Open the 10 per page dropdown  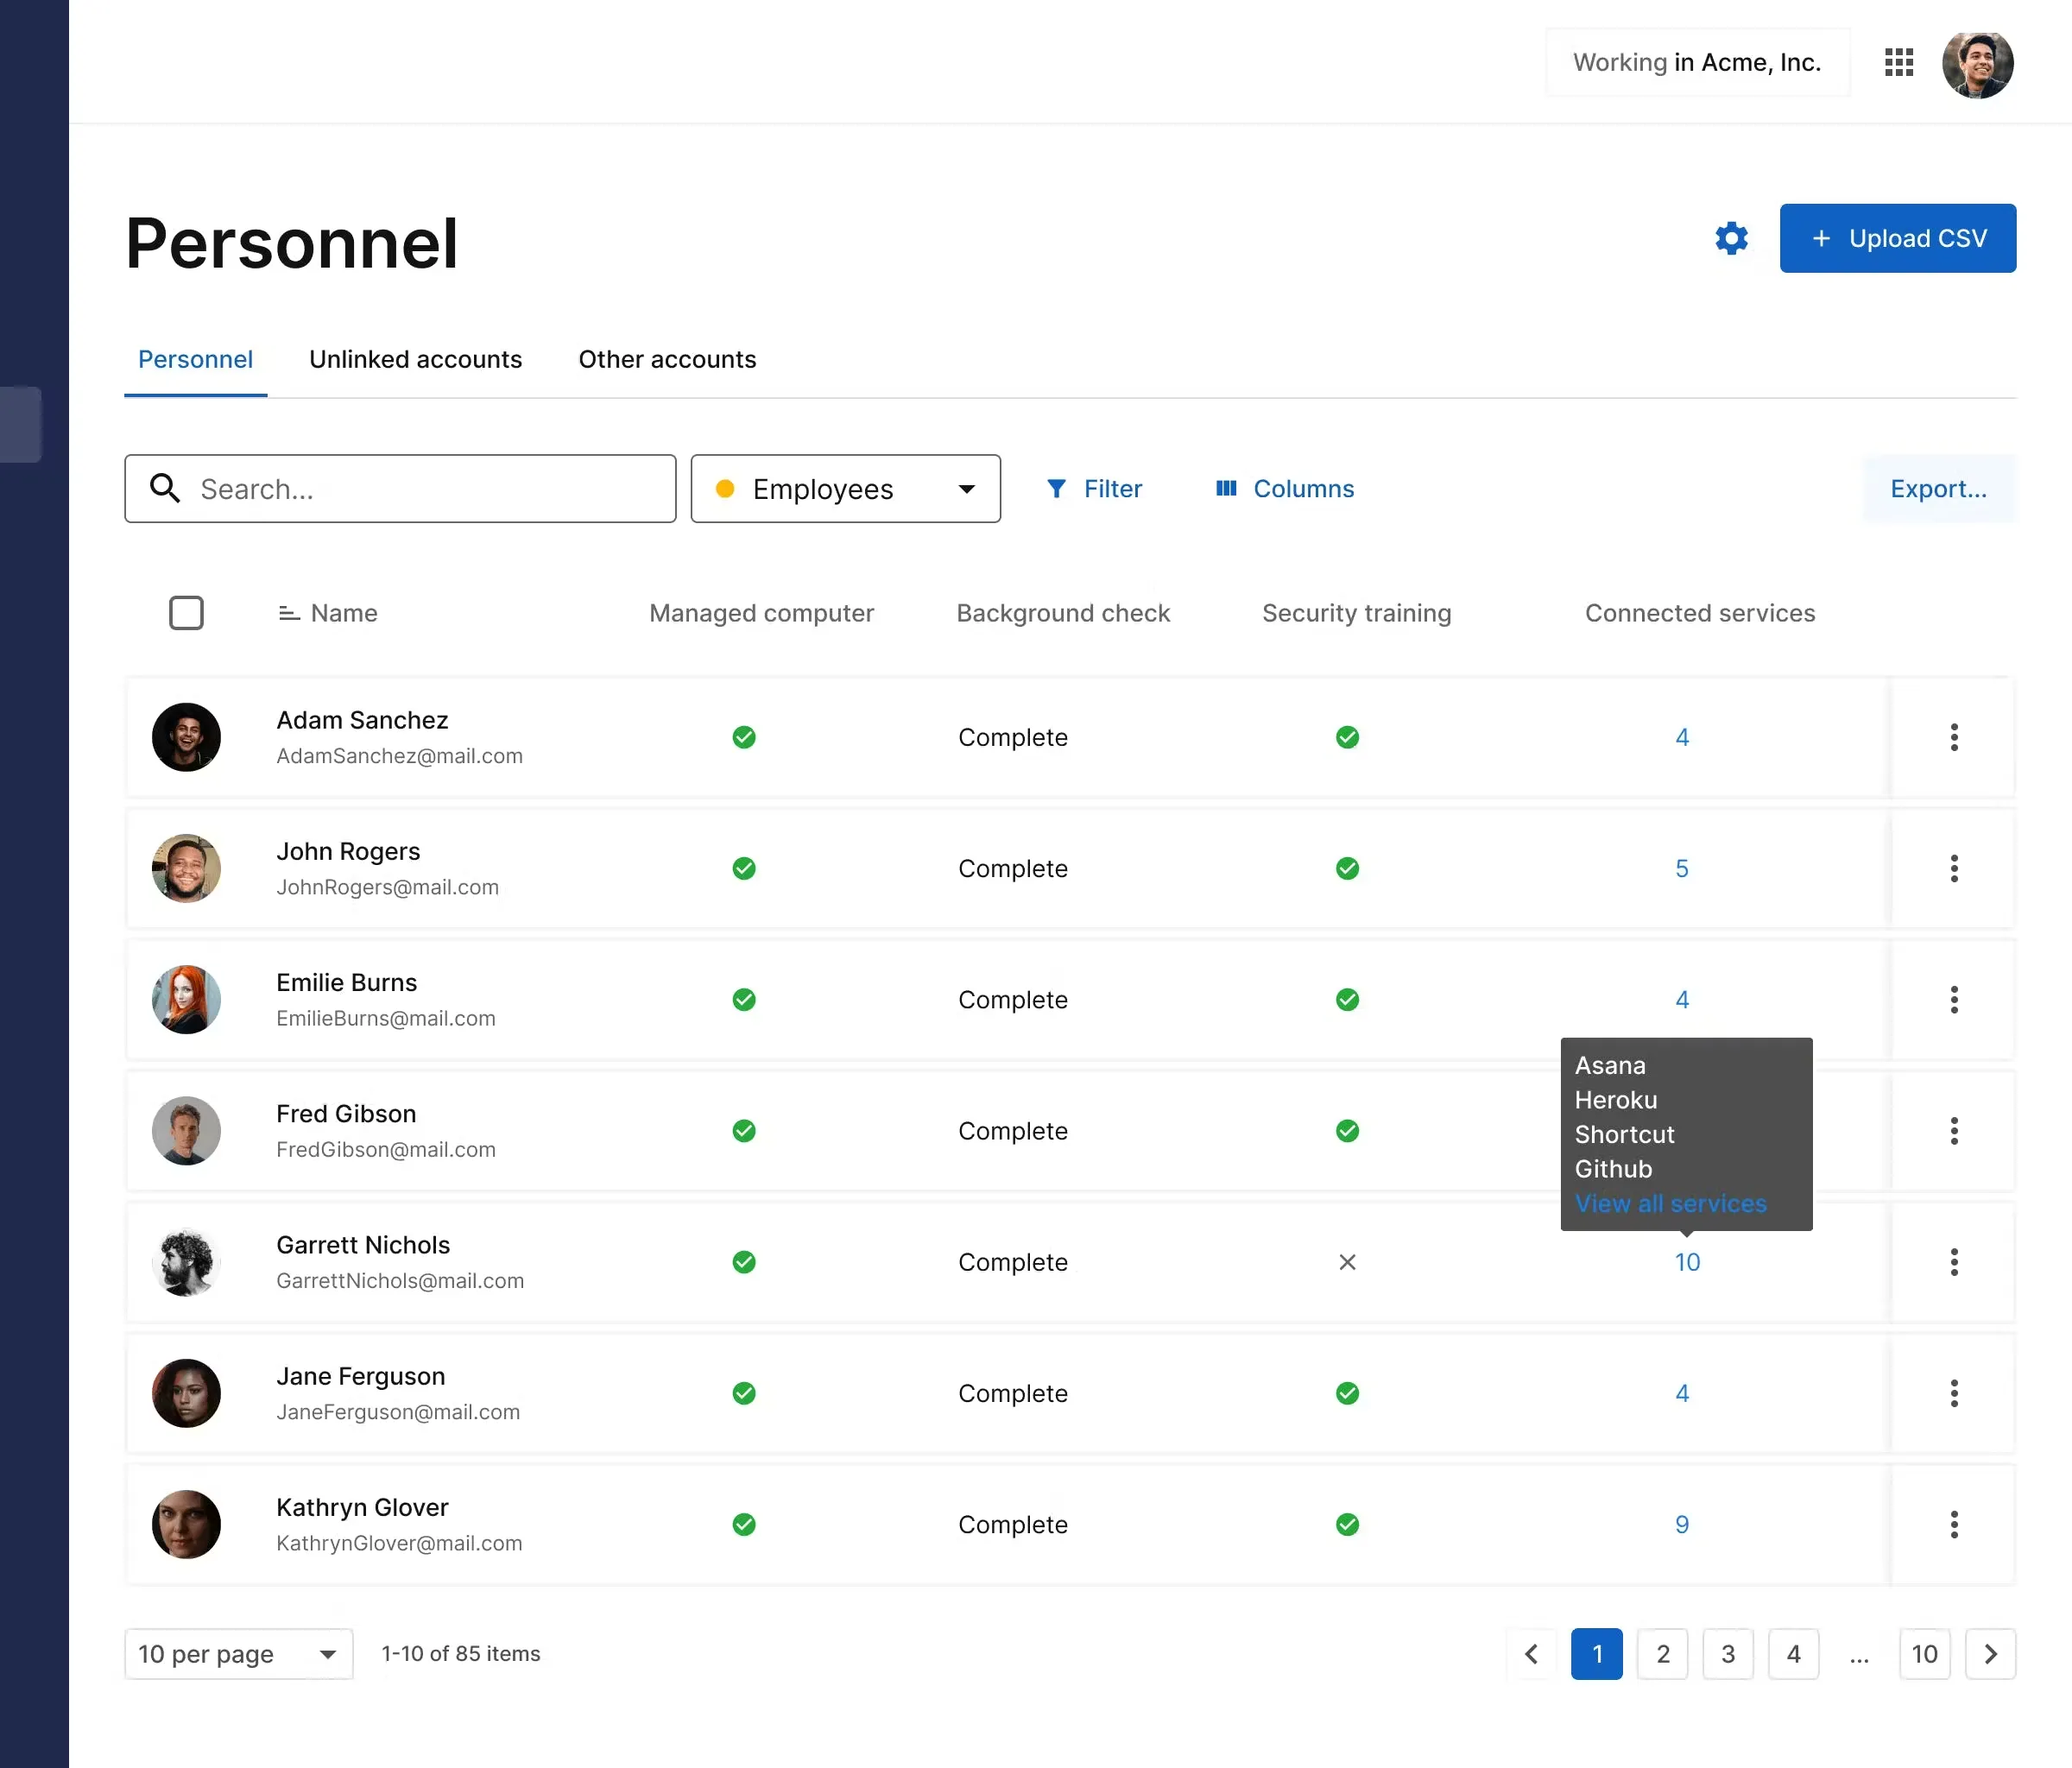click(238, 1654)
